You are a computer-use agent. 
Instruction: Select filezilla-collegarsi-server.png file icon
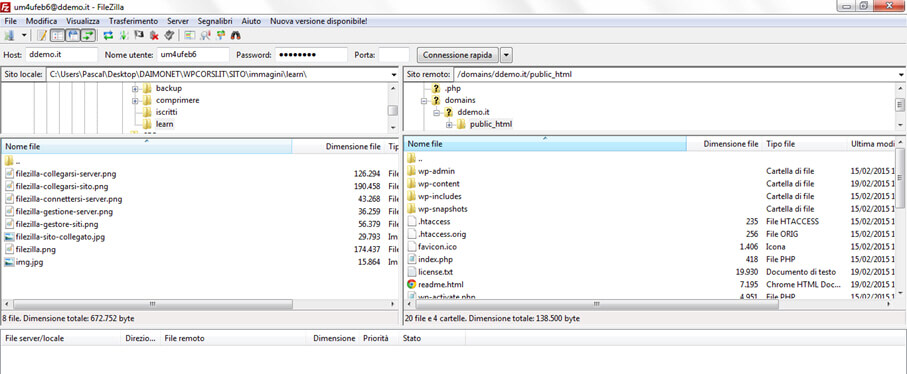[9, 173]
